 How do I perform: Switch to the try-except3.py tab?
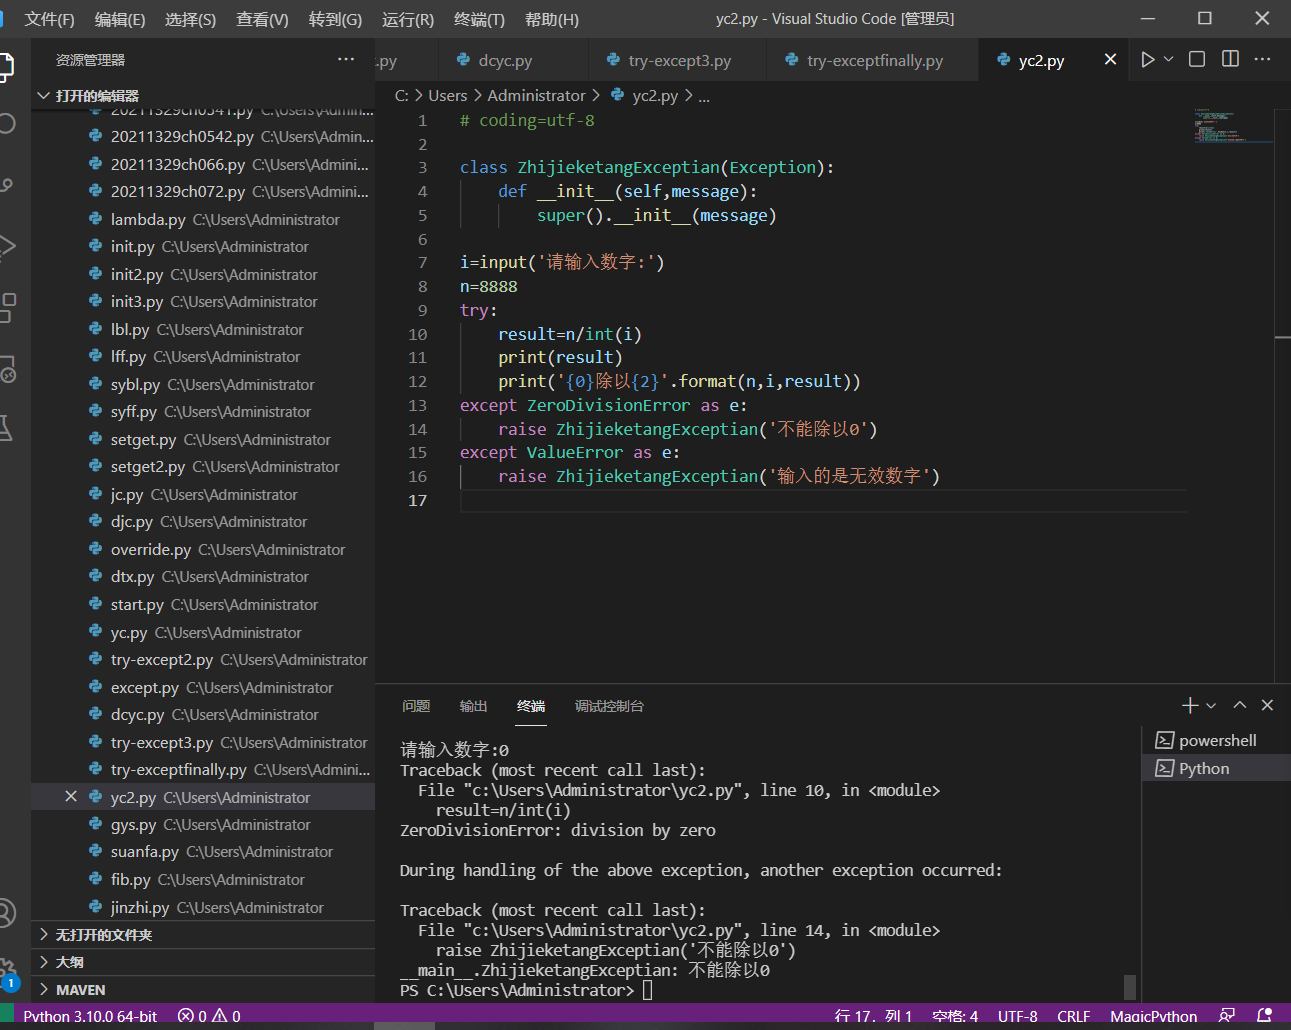pyautogui.click(x=679, y=61)
